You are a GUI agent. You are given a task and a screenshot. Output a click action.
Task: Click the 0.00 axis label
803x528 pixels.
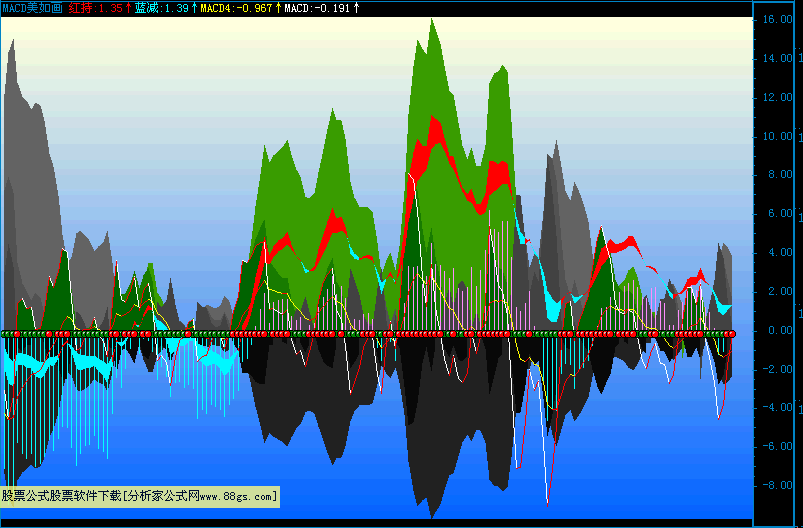780,330
